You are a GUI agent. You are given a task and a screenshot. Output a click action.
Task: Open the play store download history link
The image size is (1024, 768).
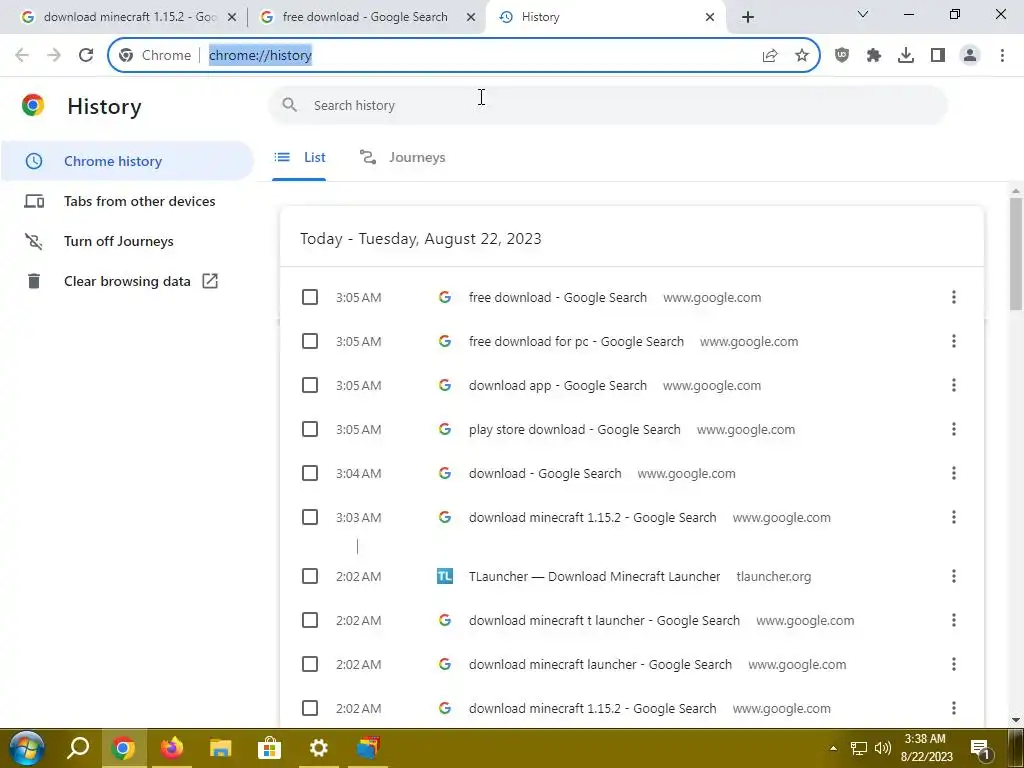point(575,430)
